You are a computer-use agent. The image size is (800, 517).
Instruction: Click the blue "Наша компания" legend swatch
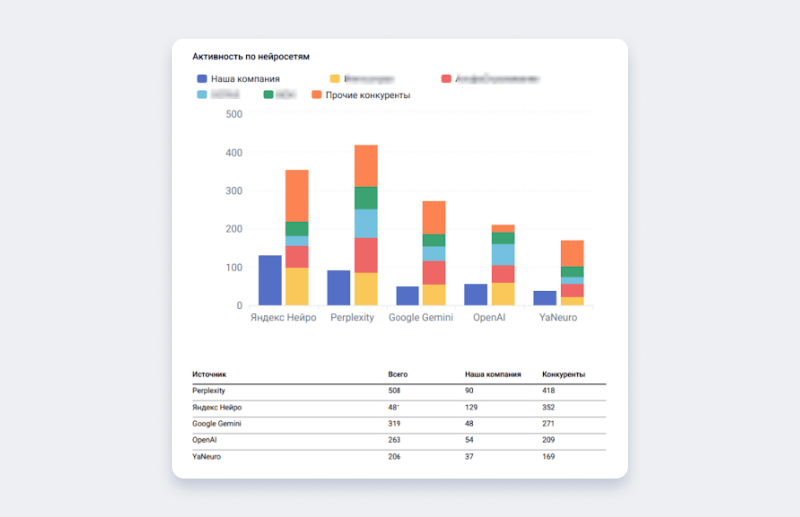tap(202, 78)
